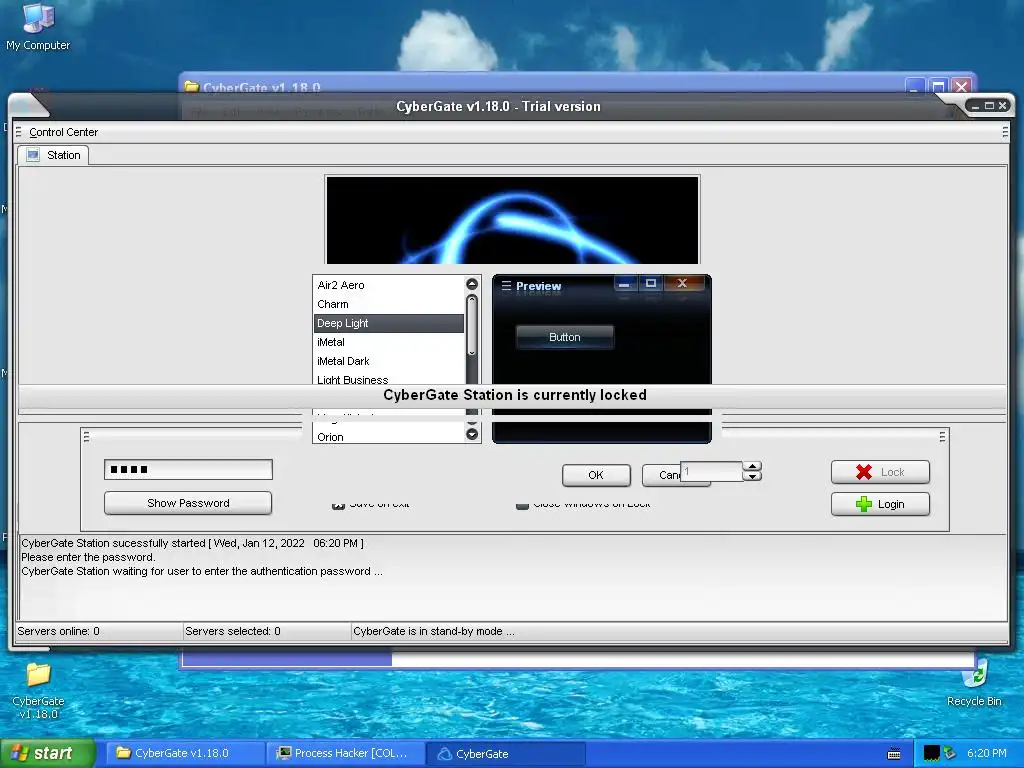Click the Station sucessfully started log line
Image resolution: width=1024 pixels, height=768 pixels.
(192, 543)
